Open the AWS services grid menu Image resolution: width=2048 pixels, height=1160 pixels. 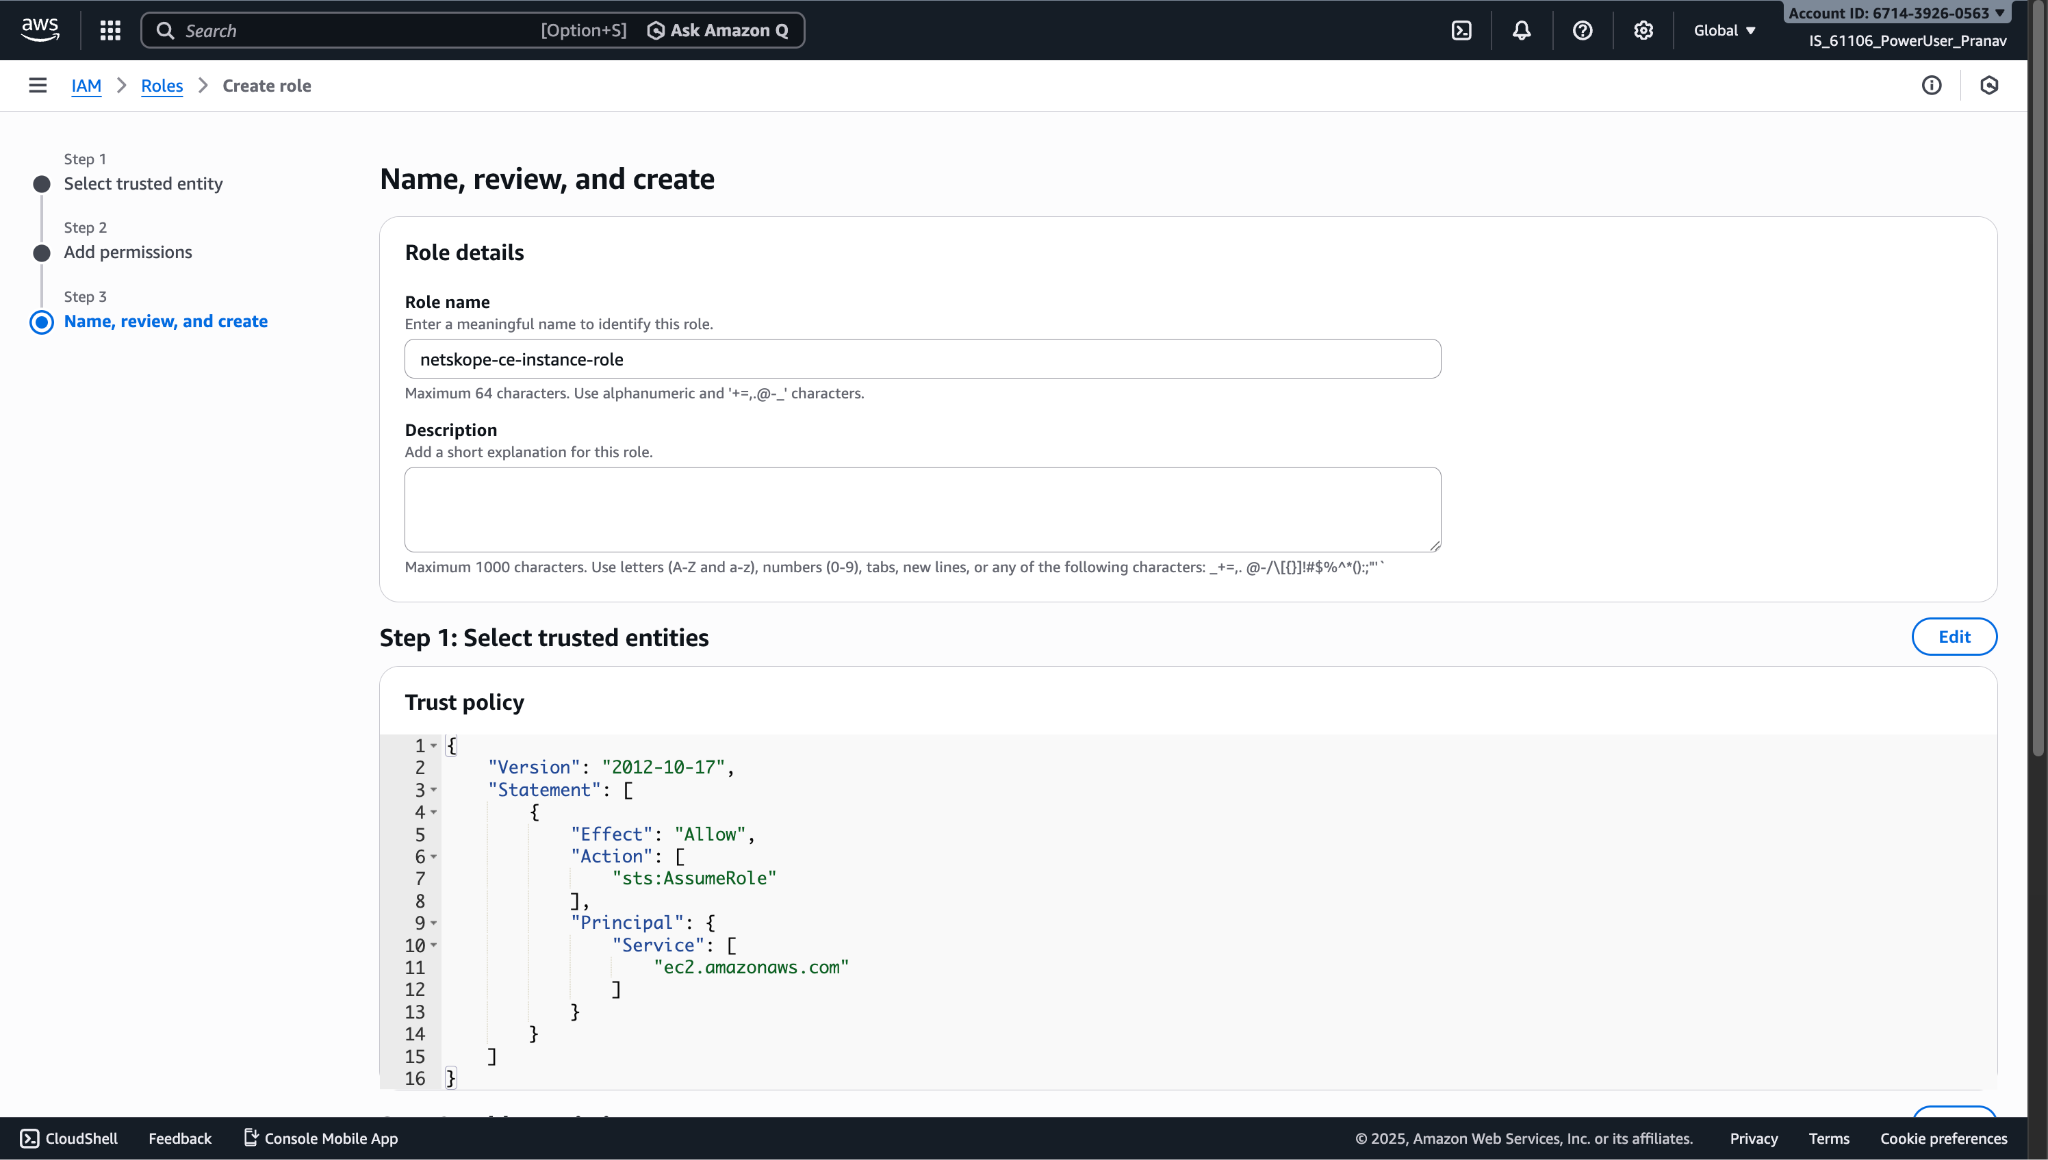[x=110, y=30]
